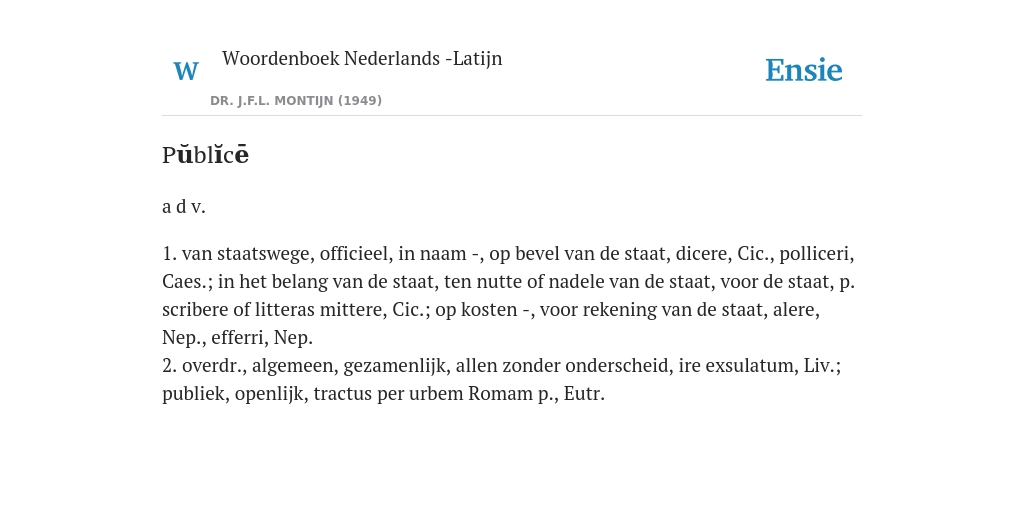This screenshot has width=1024, height=512.
Task: Click the divider line beneath the header
Action: (512, 116)
